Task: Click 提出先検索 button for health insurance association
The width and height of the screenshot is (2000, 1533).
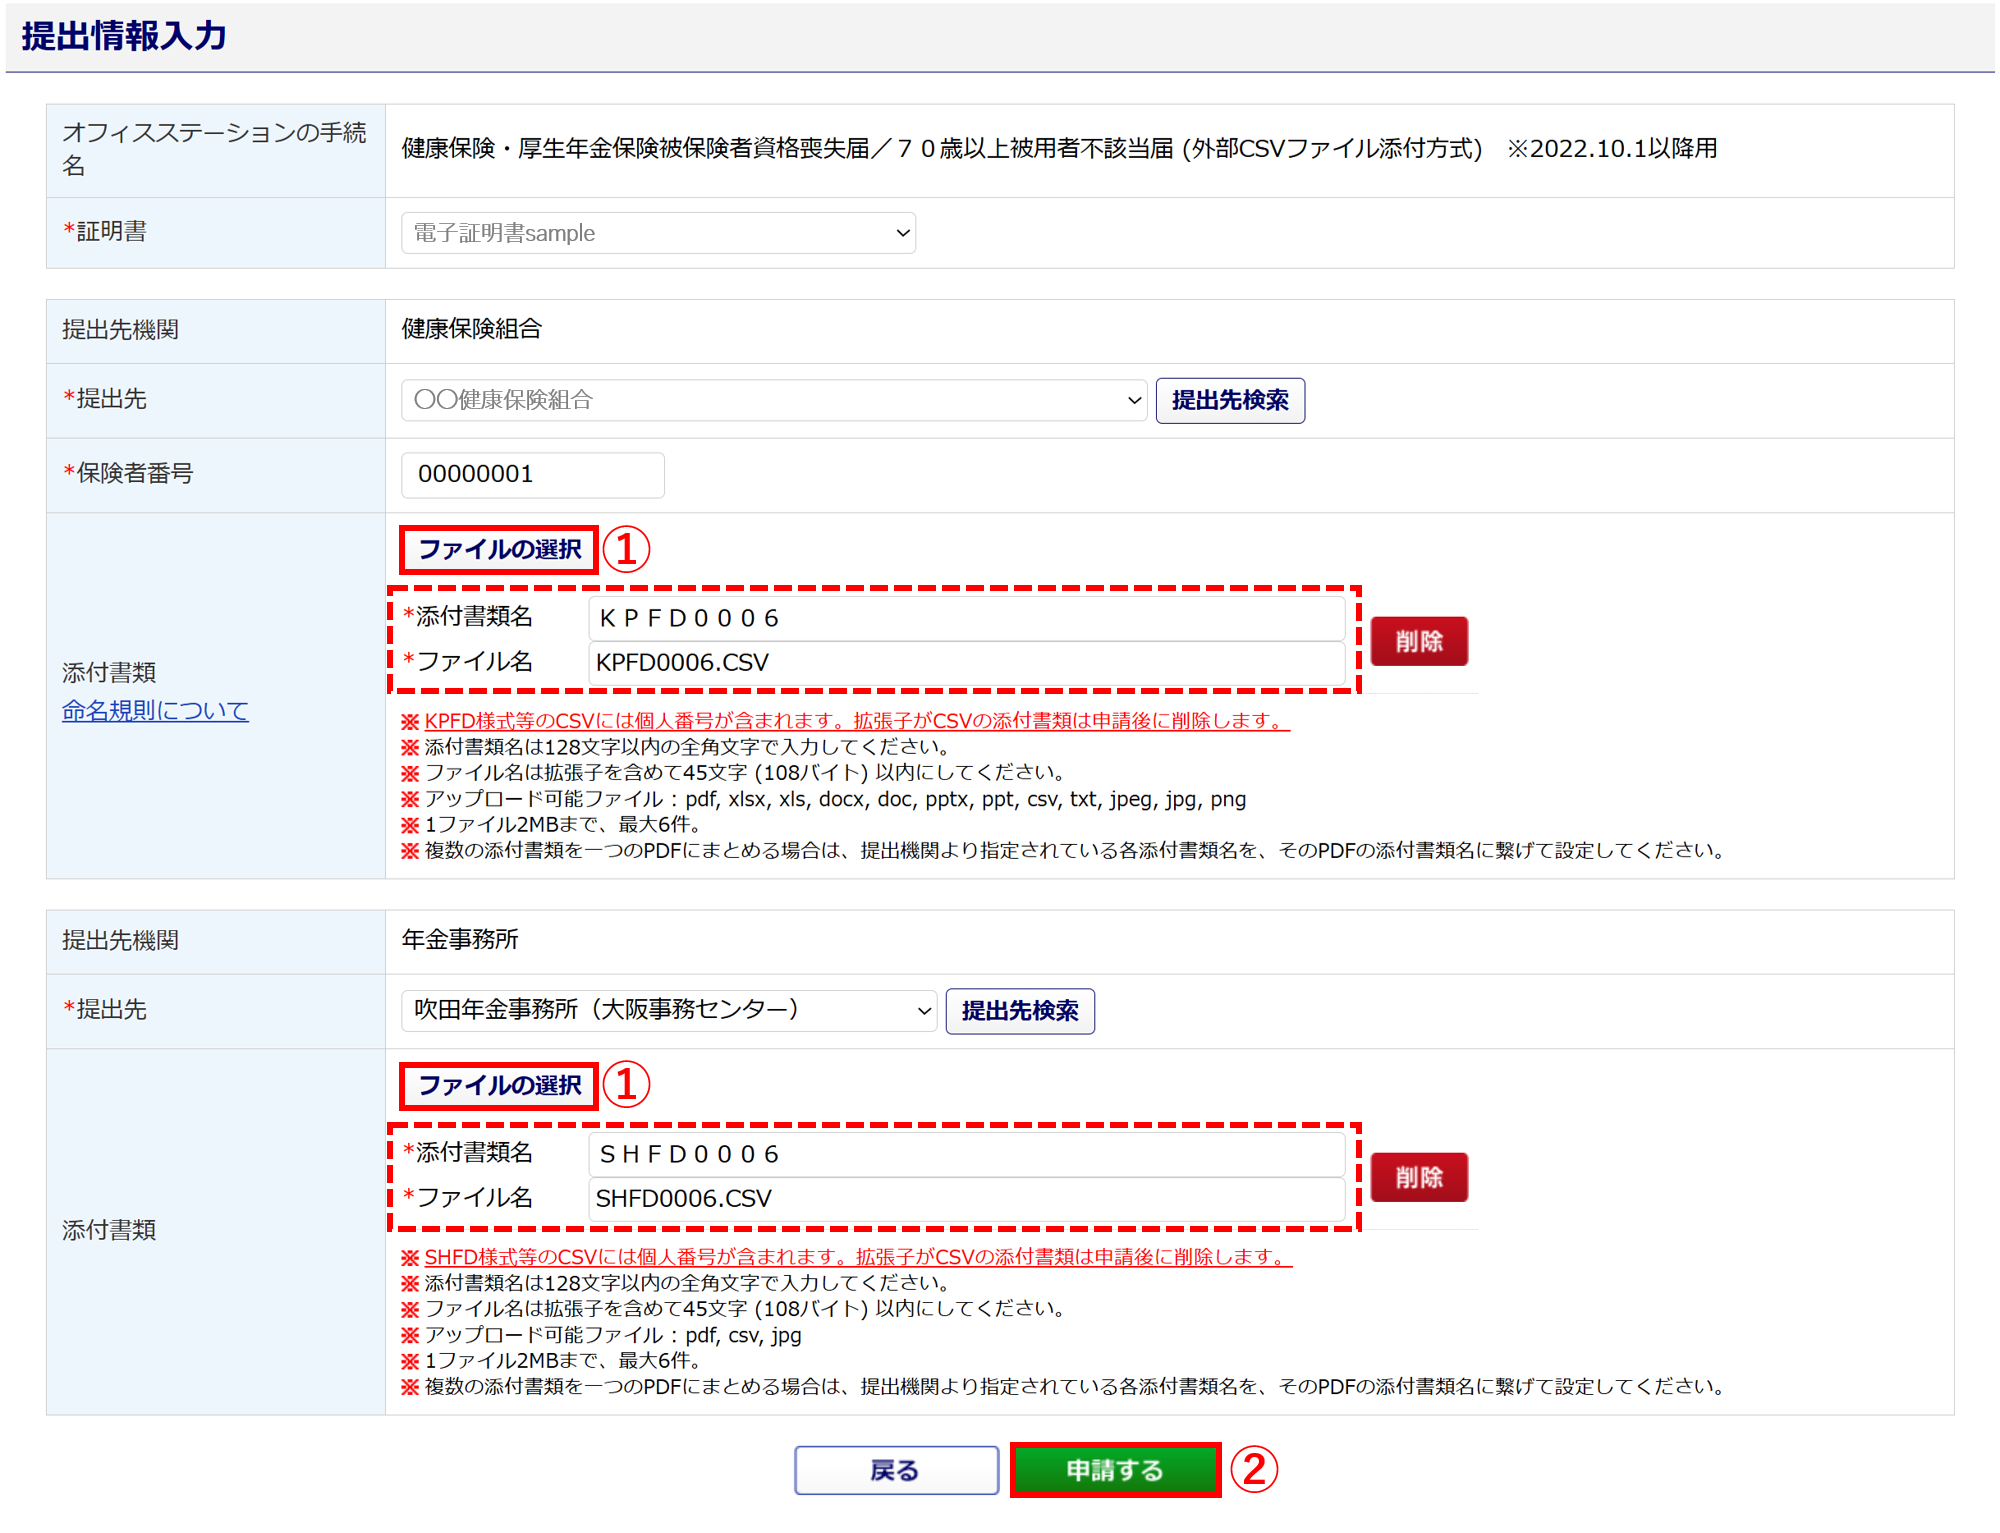Action: click(x=1229, y=400)
